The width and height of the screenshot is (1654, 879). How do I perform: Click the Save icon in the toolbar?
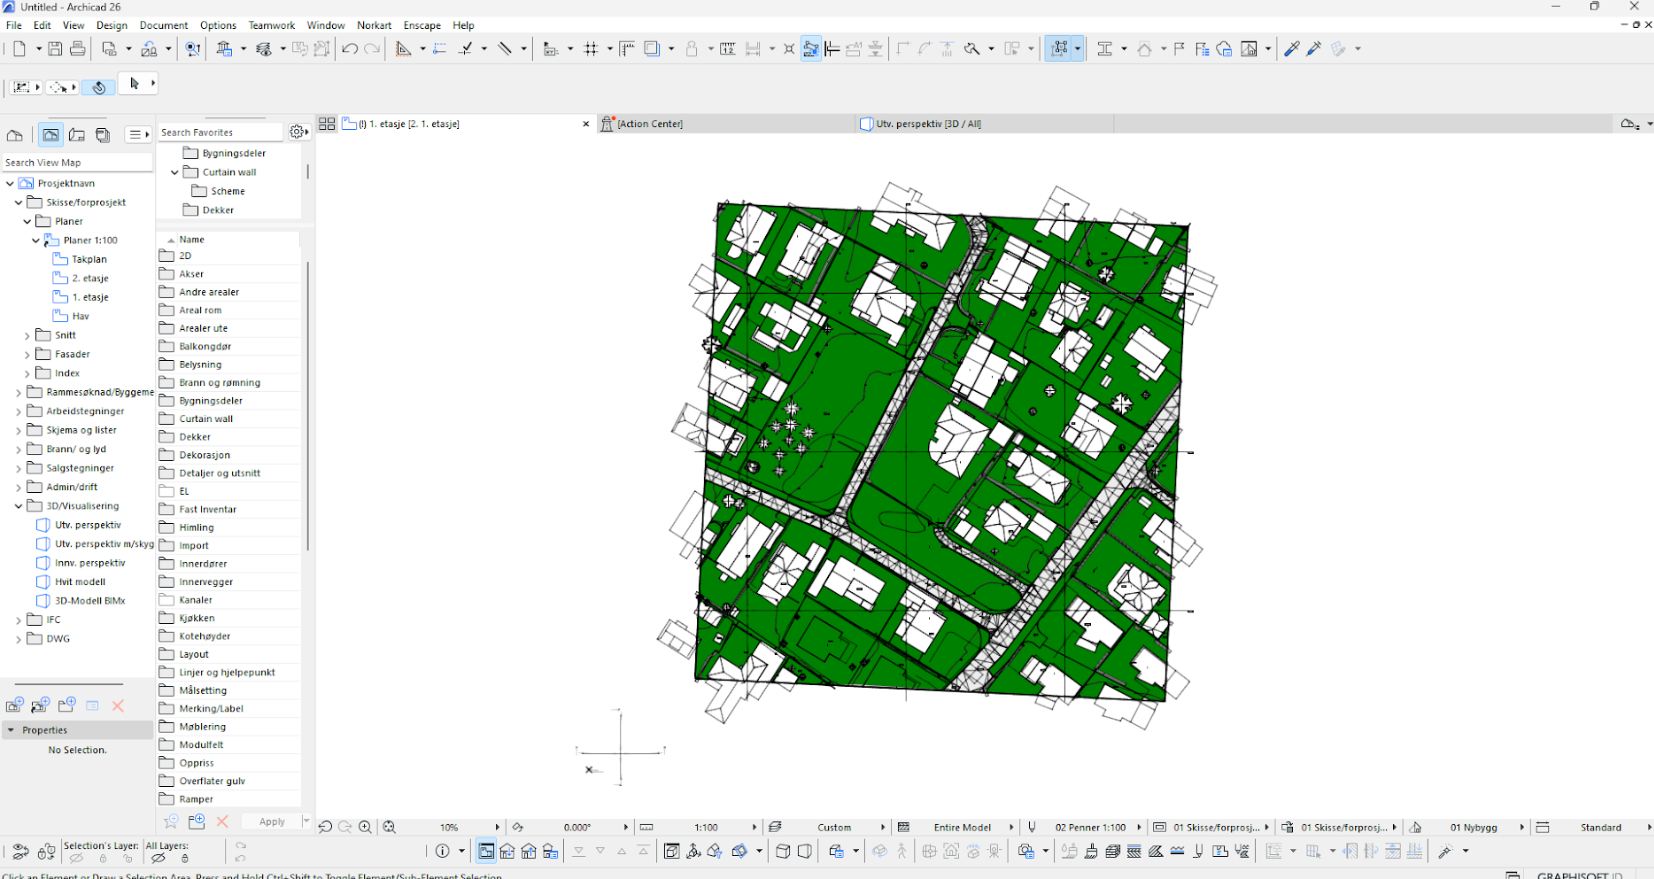pyautogui.click(x=55, y=48)
